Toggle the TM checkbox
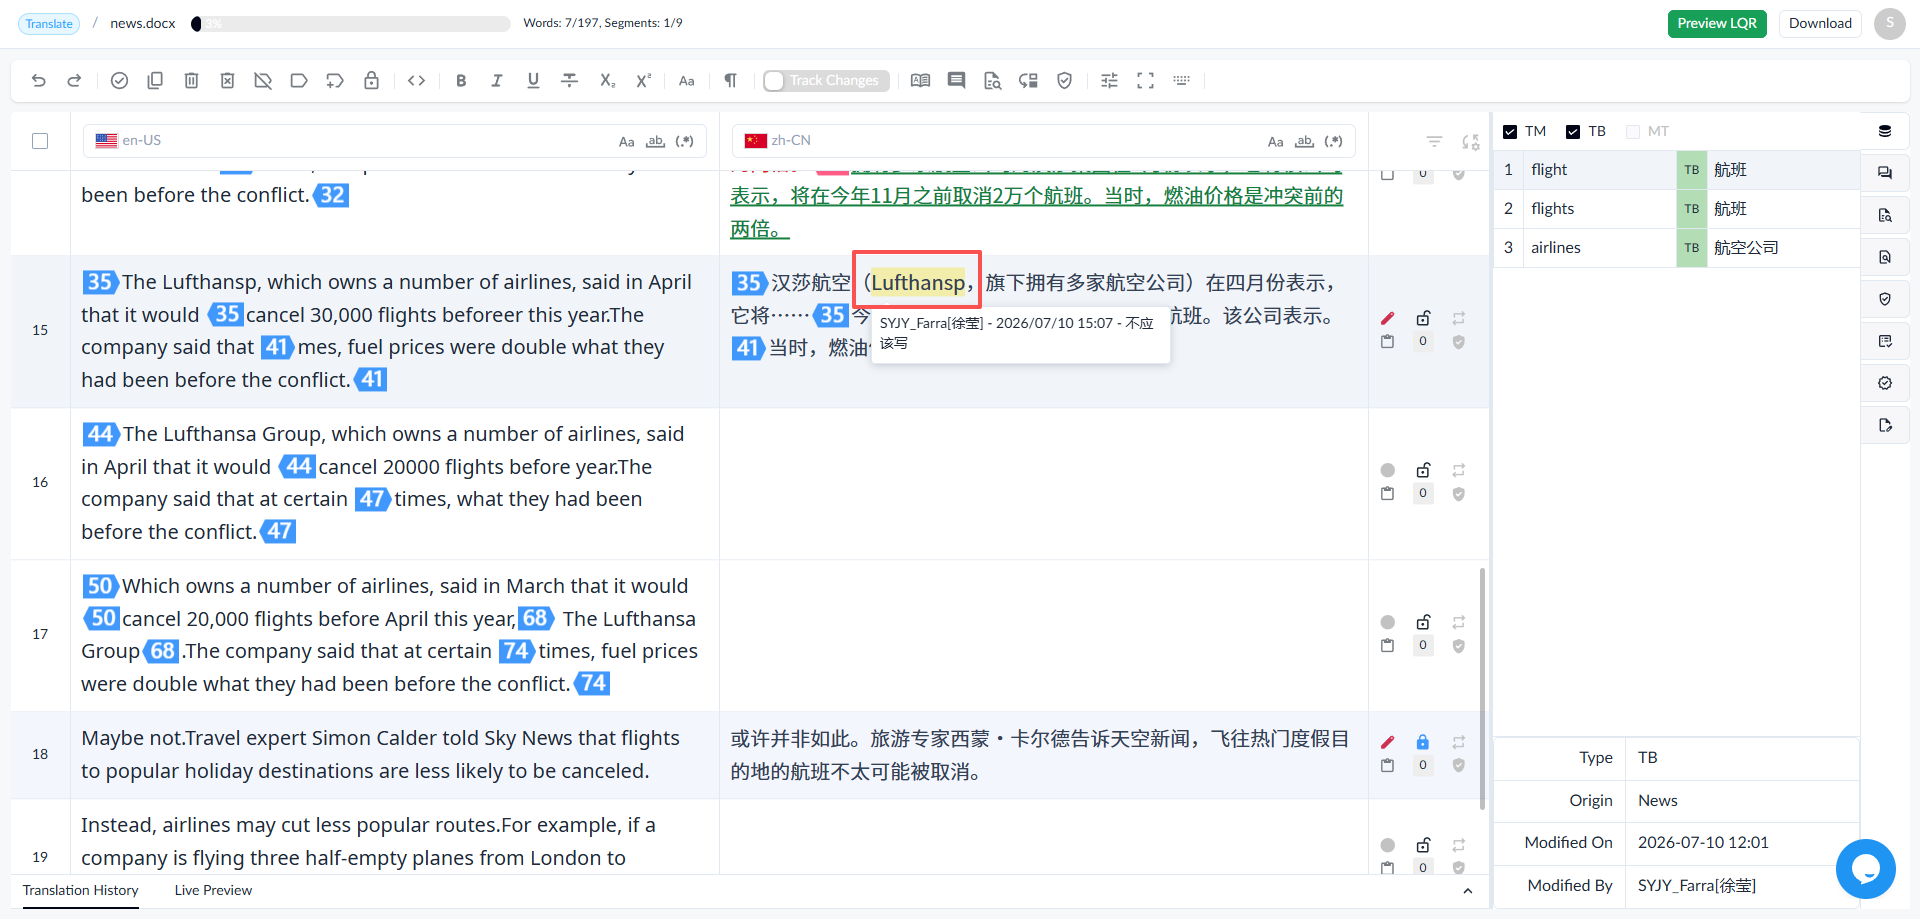Viewport: 1920px width, 919px height. (1510, 132)
